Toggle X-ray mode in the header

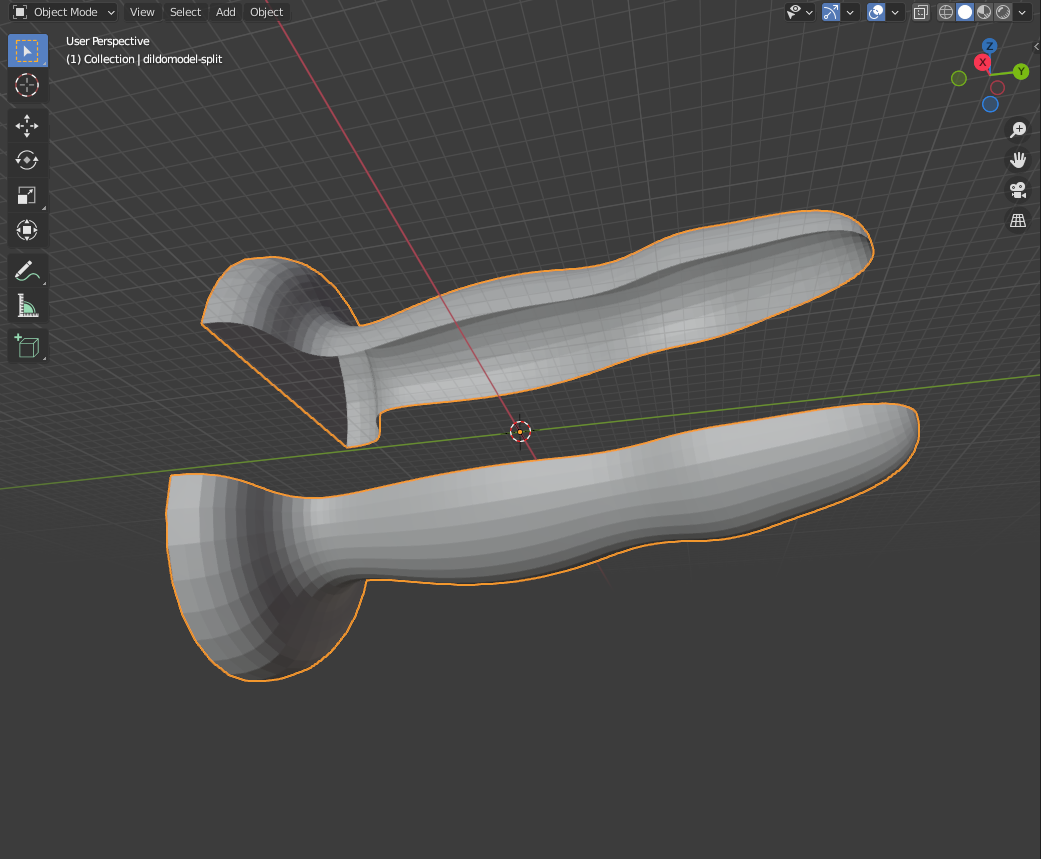[921, 12]
